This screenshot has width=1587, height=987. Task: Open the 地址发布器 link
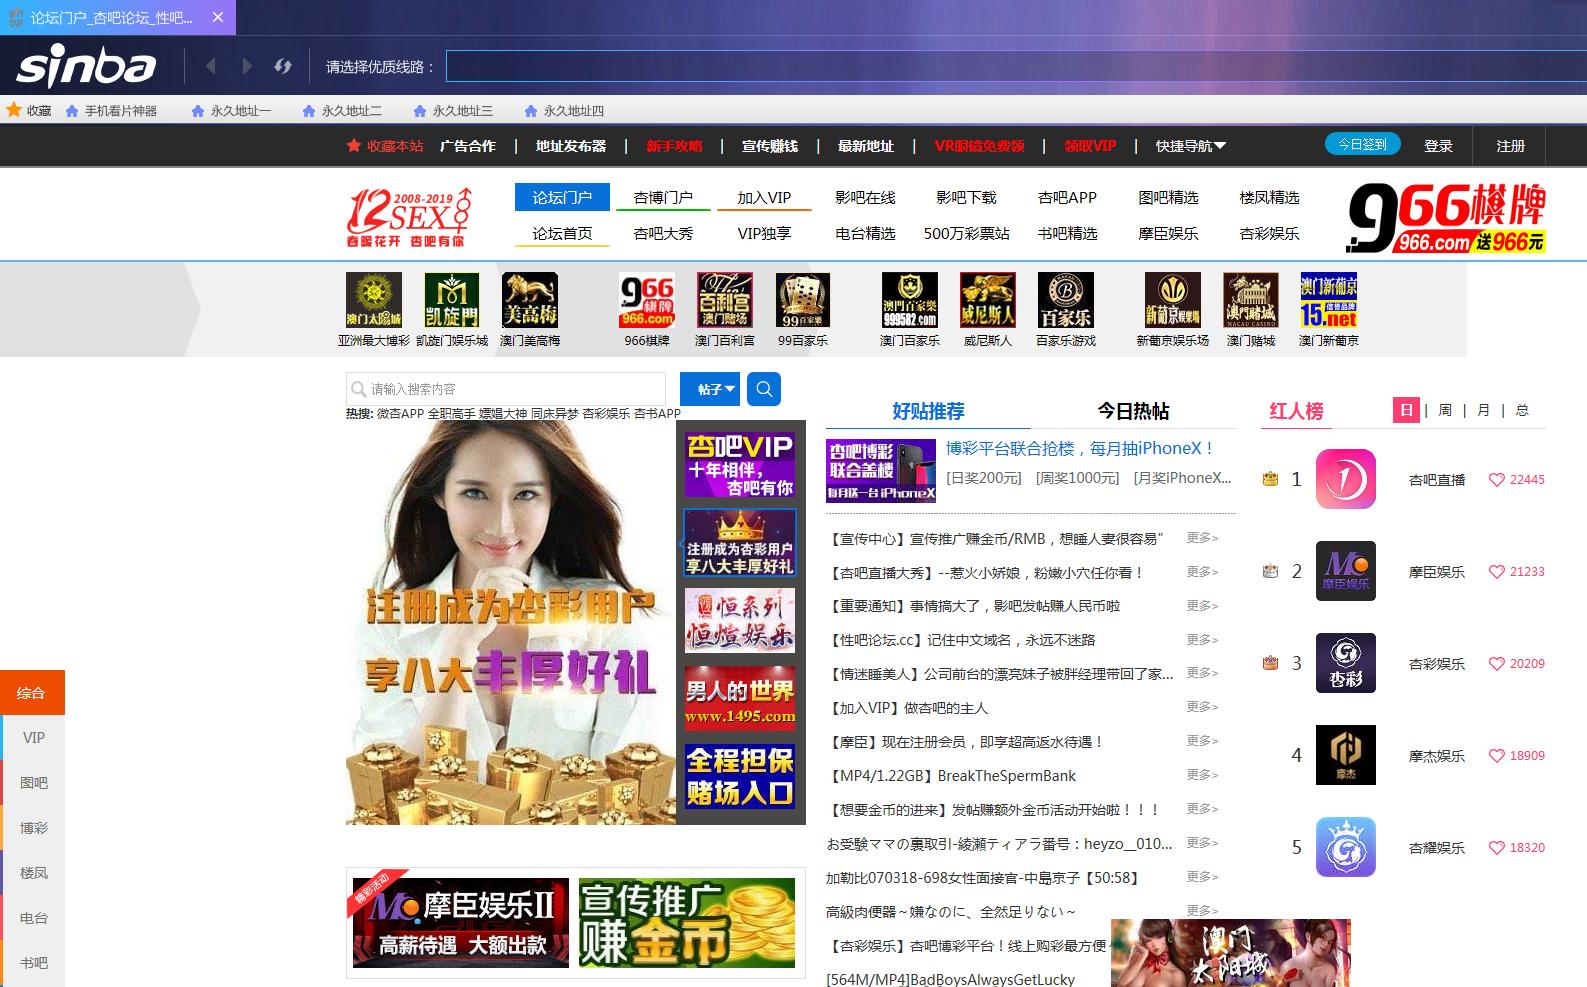coord(570,146)
